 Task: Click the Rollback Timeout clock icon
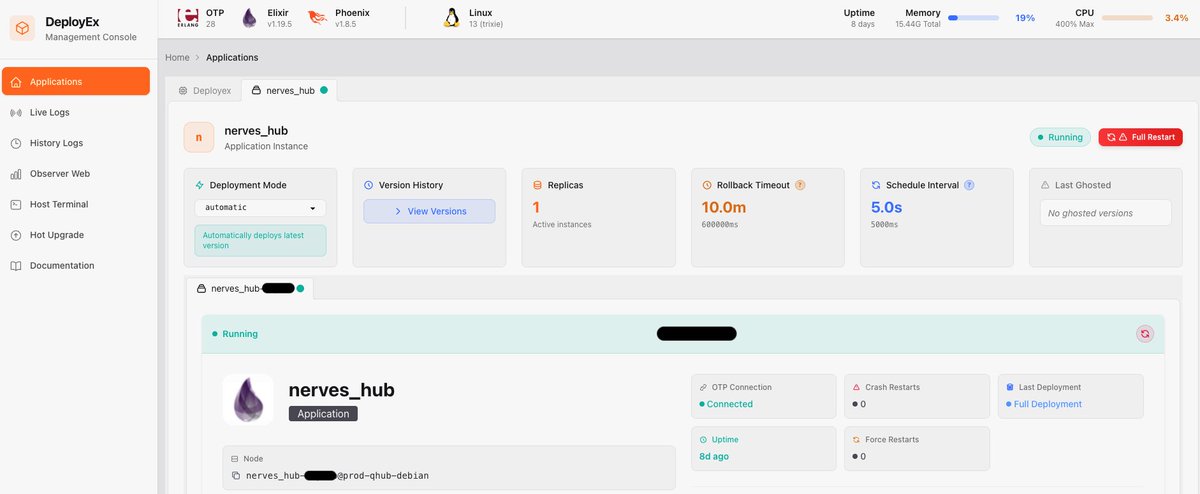click(x=707, y=185)
